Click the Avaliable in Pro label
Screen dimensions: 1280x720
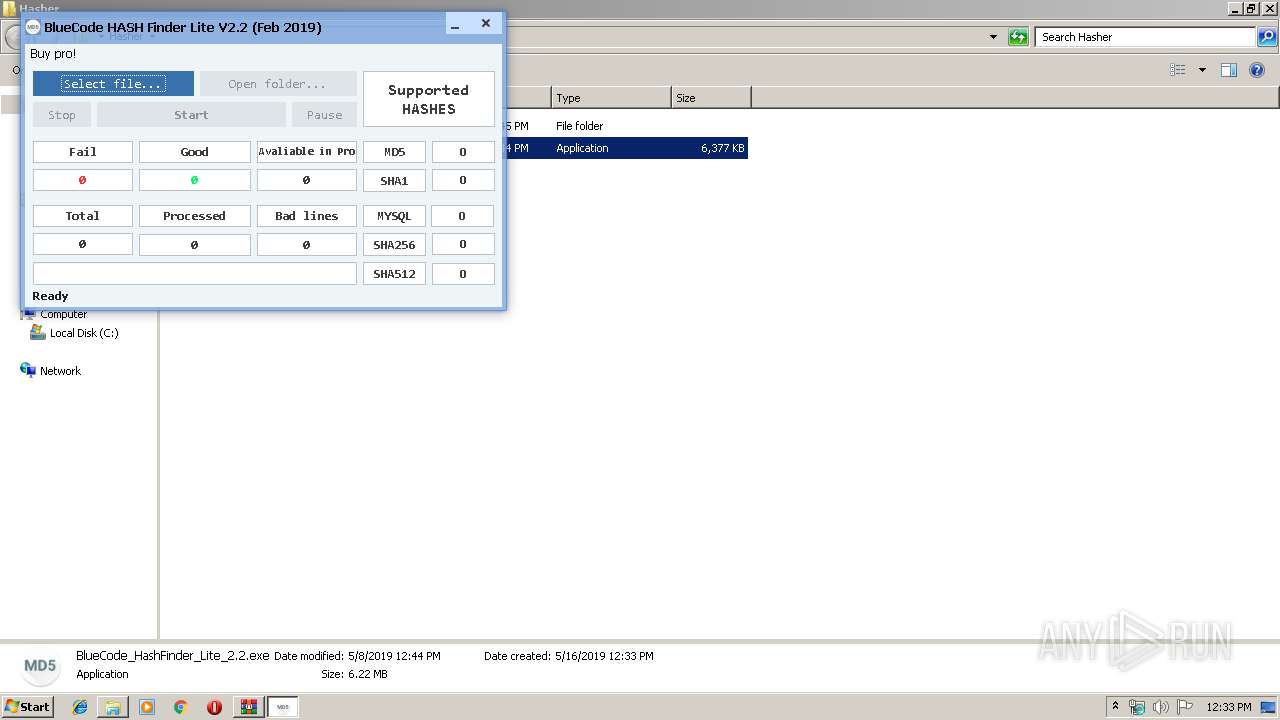[x=307, y=152]
